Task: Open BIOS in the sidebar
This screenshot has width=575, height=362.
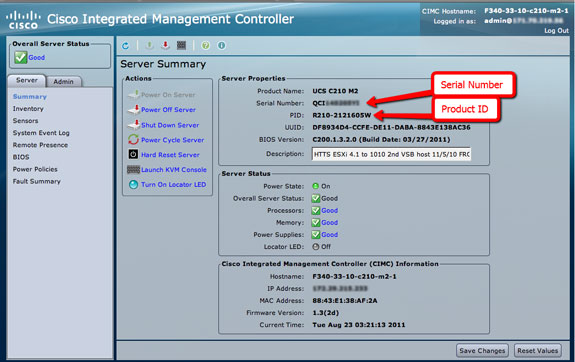Action: (21, 157)
